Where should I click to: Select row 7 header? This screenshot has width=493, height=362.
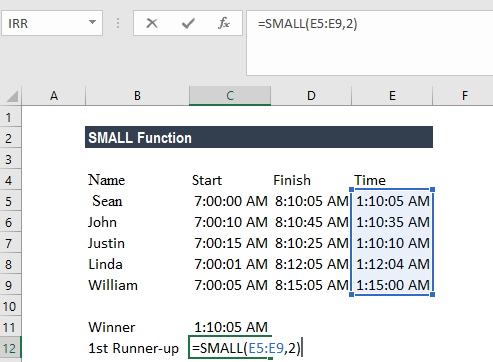coord(11,243)
